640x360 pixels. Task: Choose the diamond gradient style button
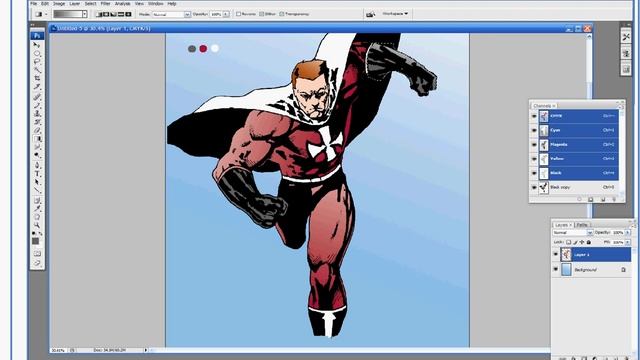(128, 14)
